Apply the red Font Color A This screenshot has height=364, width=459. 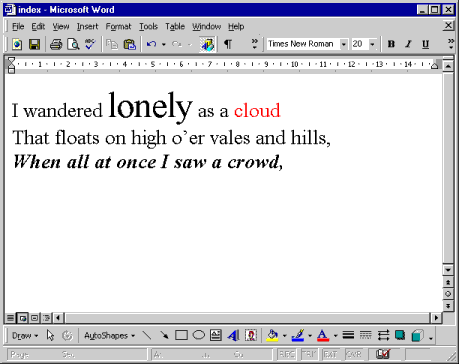[x=323, y=335]
